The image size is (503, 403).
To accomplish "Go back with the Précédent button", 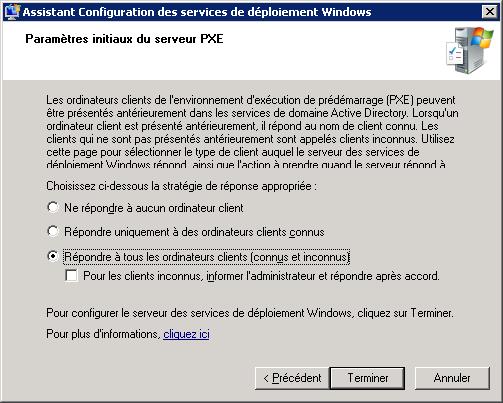I will (292, 378).
